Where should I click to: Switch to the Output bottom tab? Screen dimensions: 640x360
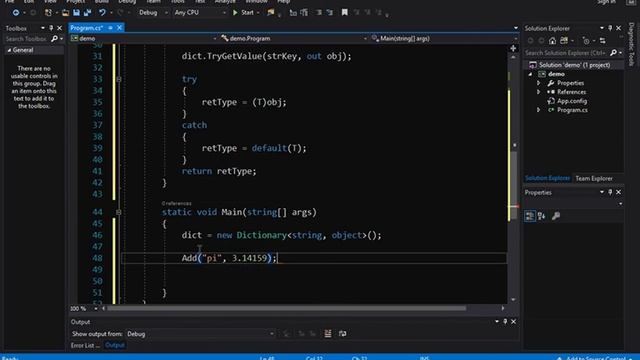click(x=115, y=345)
